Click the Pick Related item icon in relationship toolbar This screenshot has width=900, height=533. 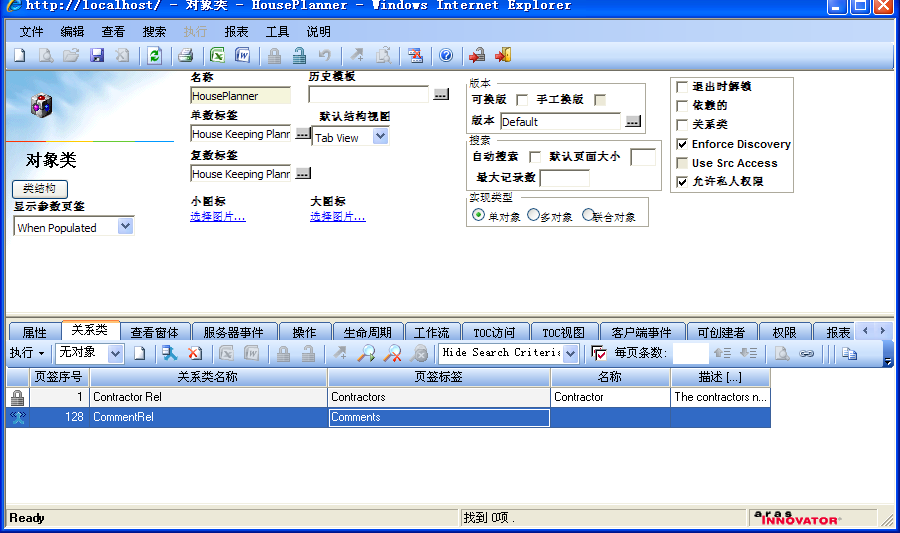coord(169,353)
